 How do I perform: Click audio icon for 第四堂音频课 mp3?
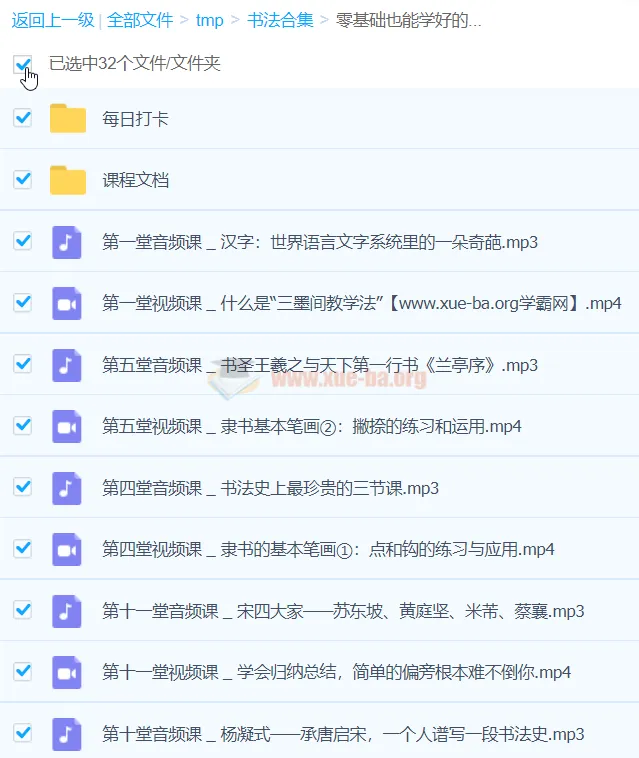(67, 488)
